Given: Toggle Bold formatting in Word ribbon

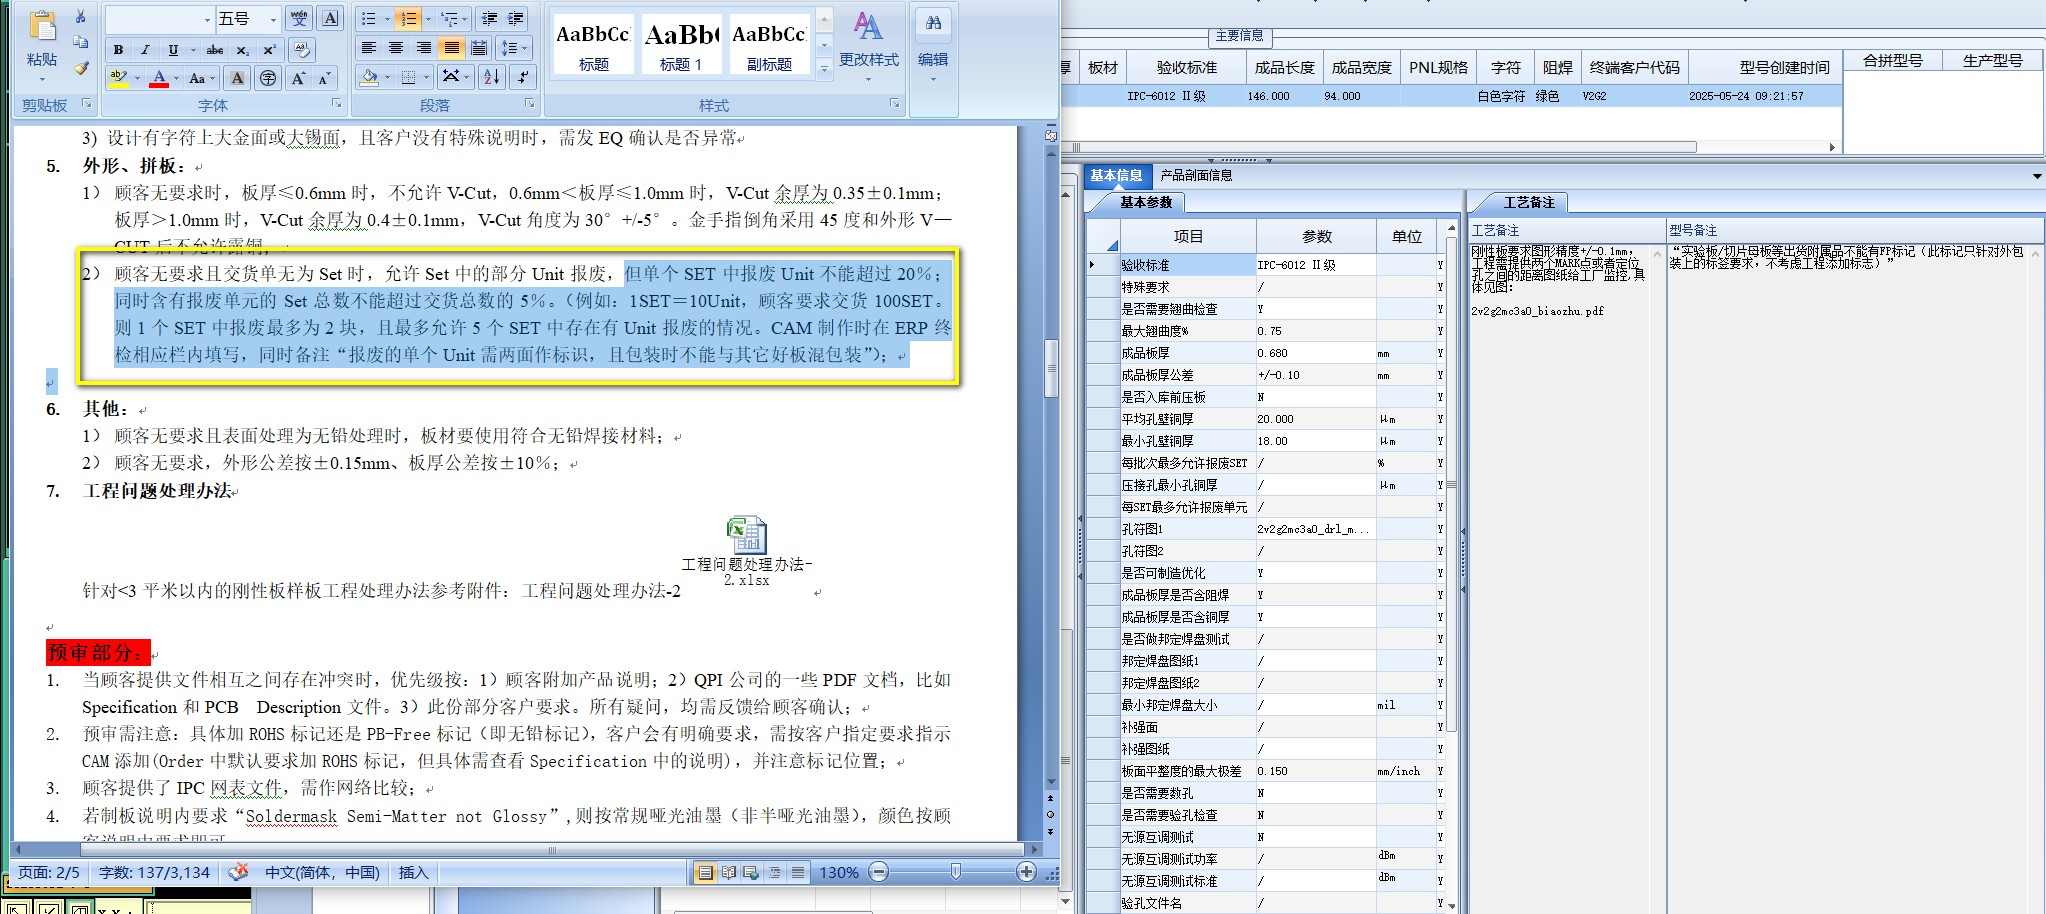Looking at the screenshot, I should (x=119, y=50).
